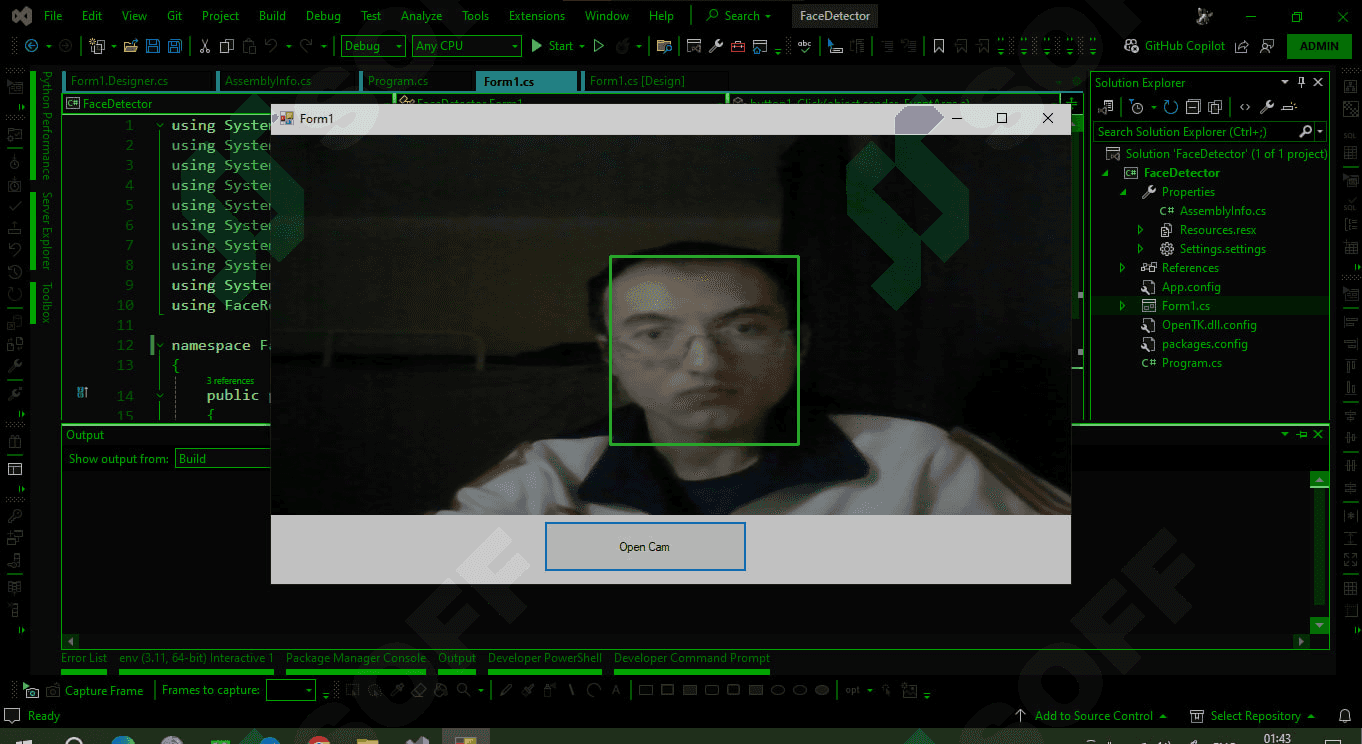Click the Share icon beside GitHub Copilot
The image size is (1362, 744).
click(1242, 46)
